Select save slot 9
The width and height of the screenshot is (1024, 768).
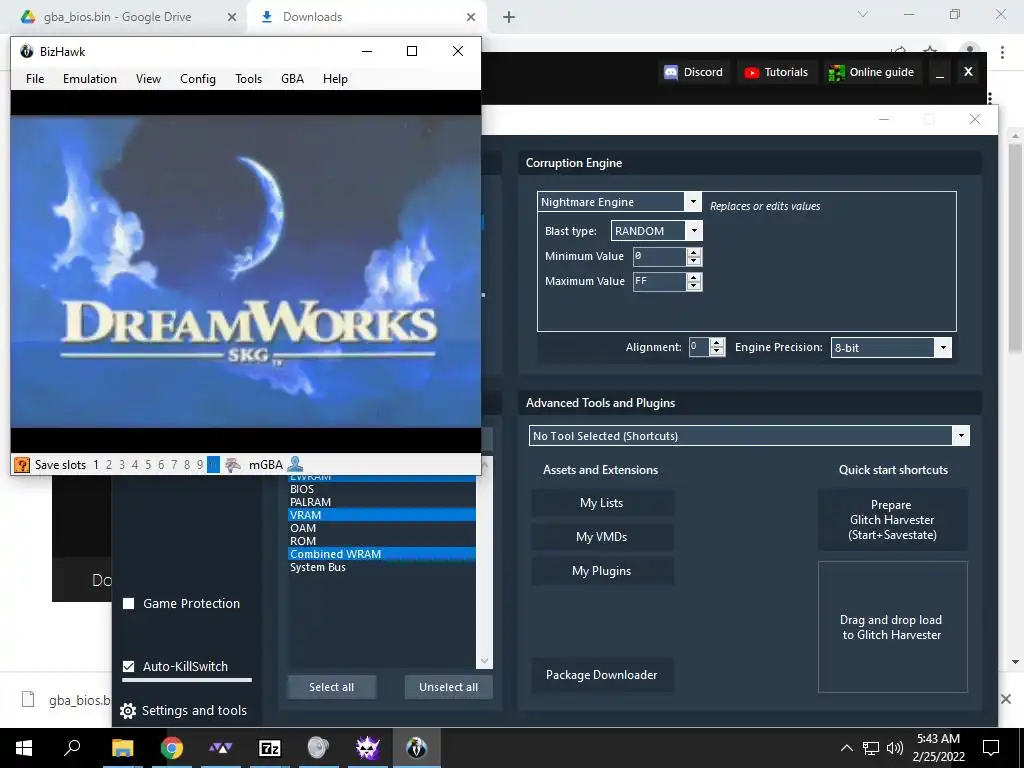[200, 465]
